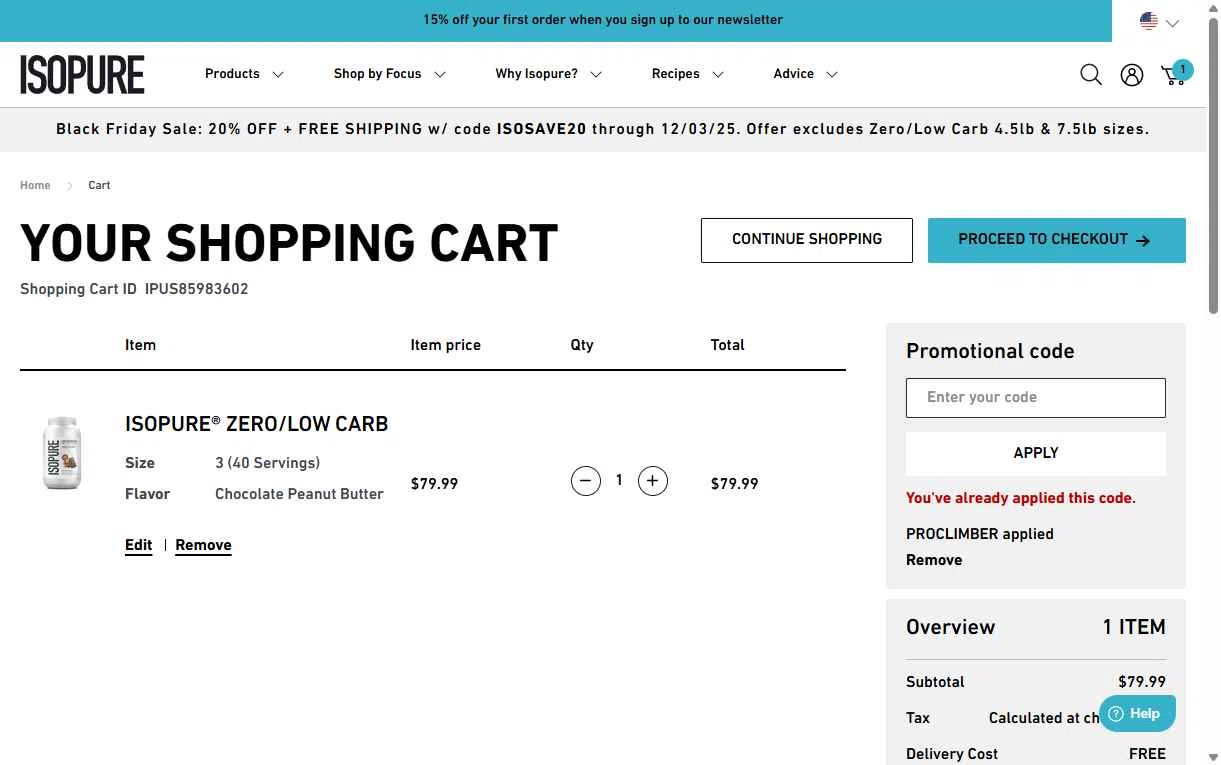The height and width of the screenshot is (765, 1221).
Task: Open the account profile icon
Action: [x=1132, y=75]
